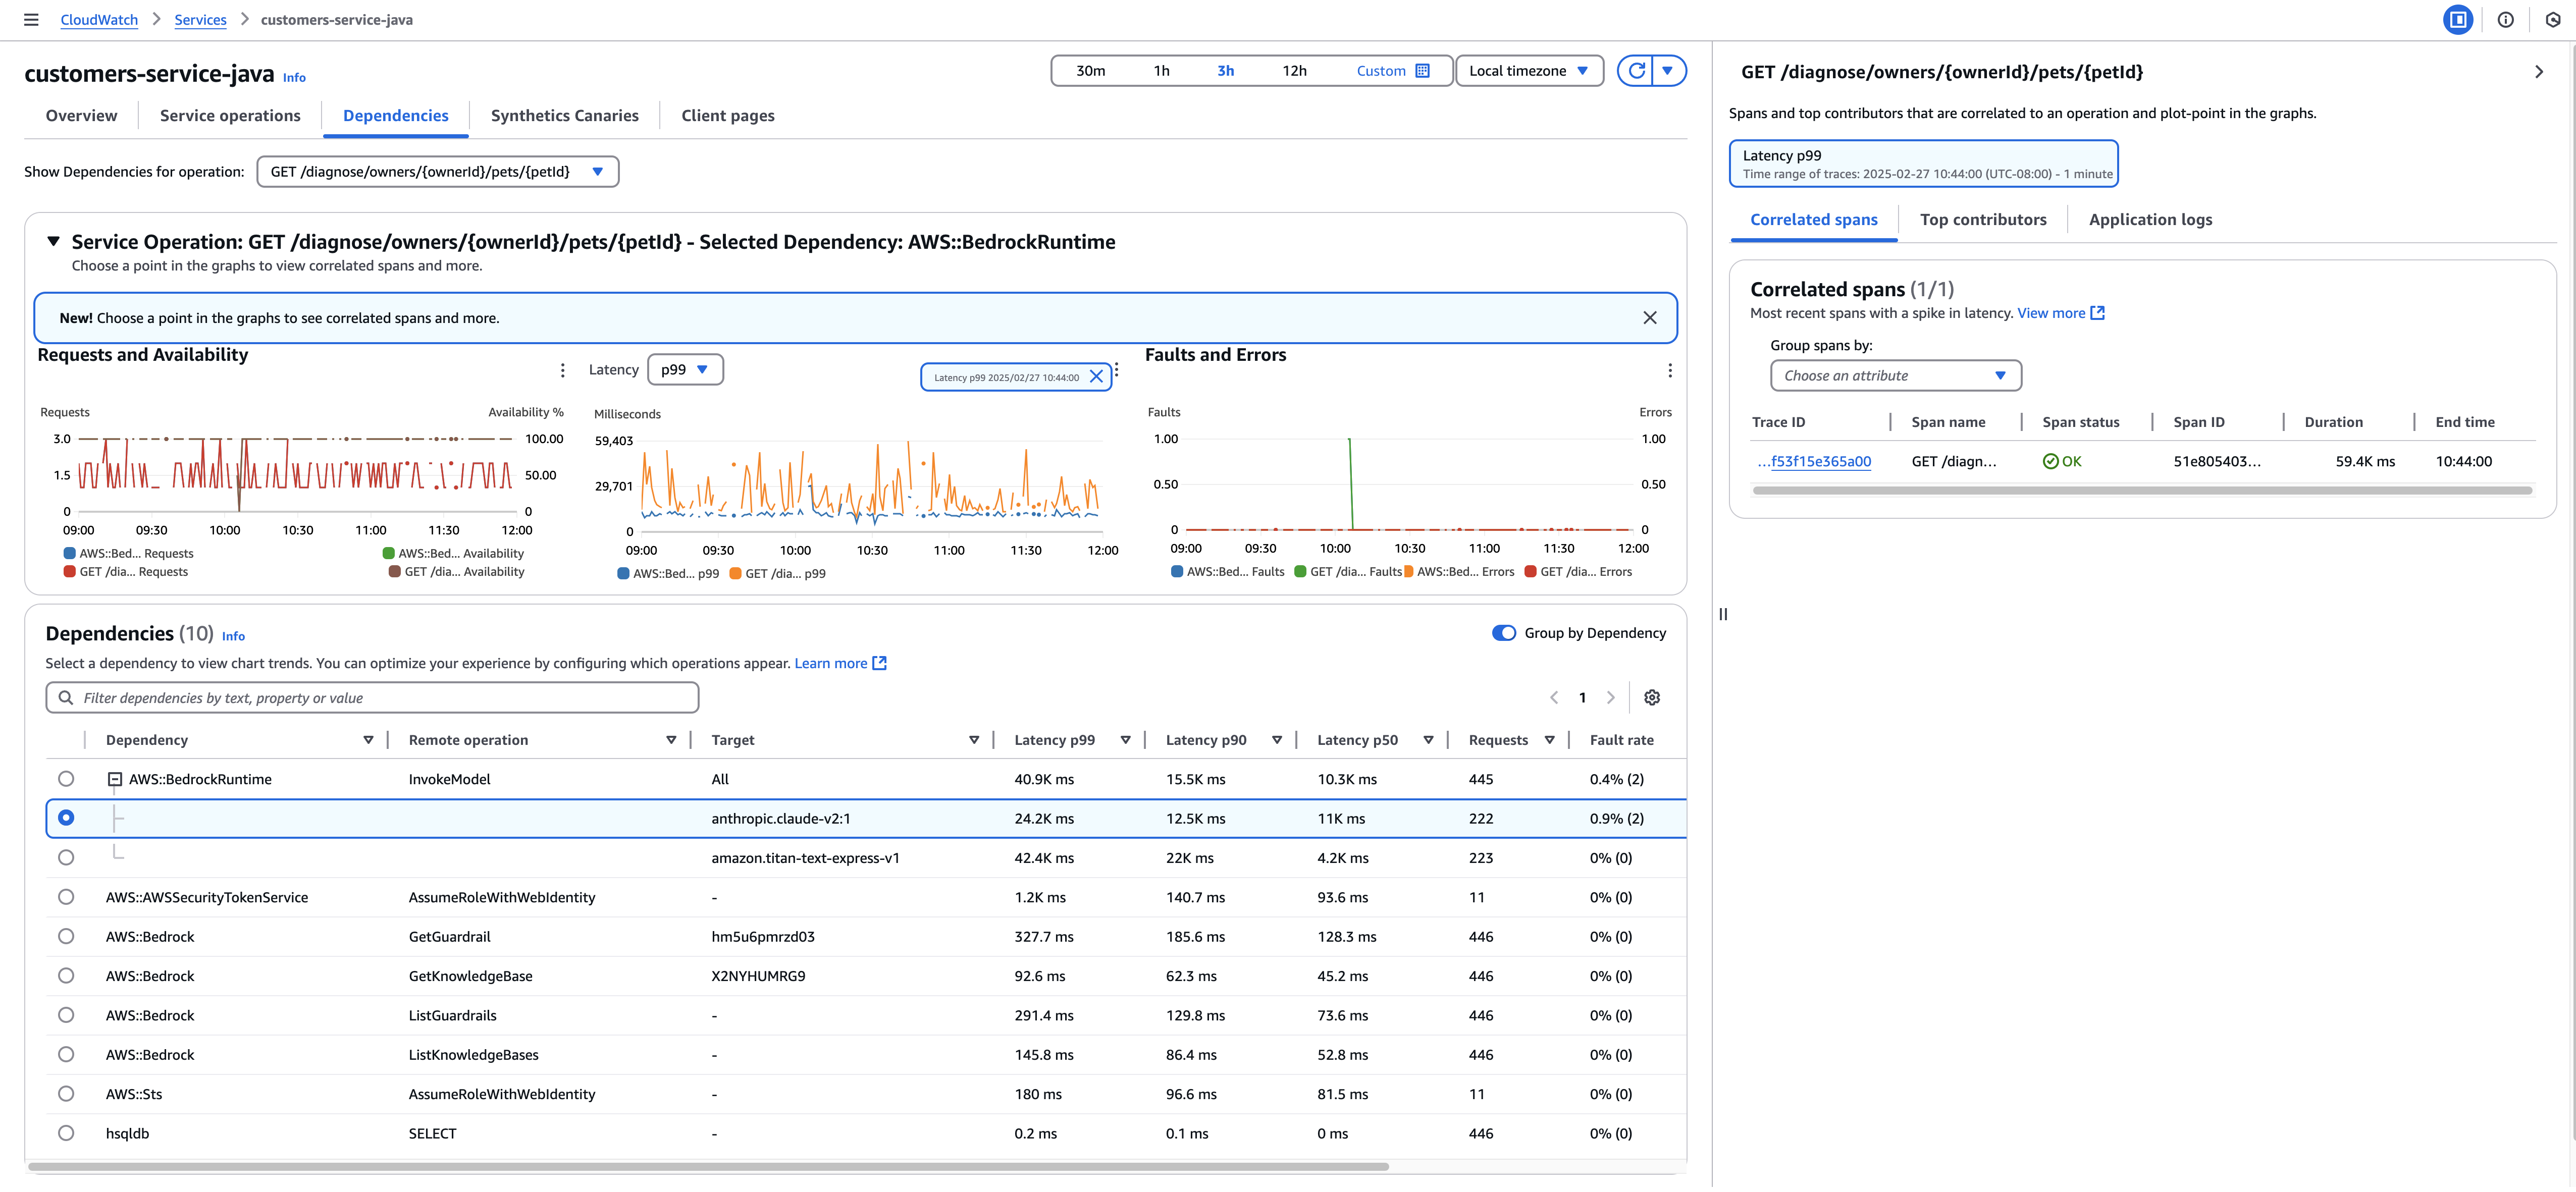Open the Local timezone dropdown
The height and width of the screenshot is (1192, 2576).
1529,70
